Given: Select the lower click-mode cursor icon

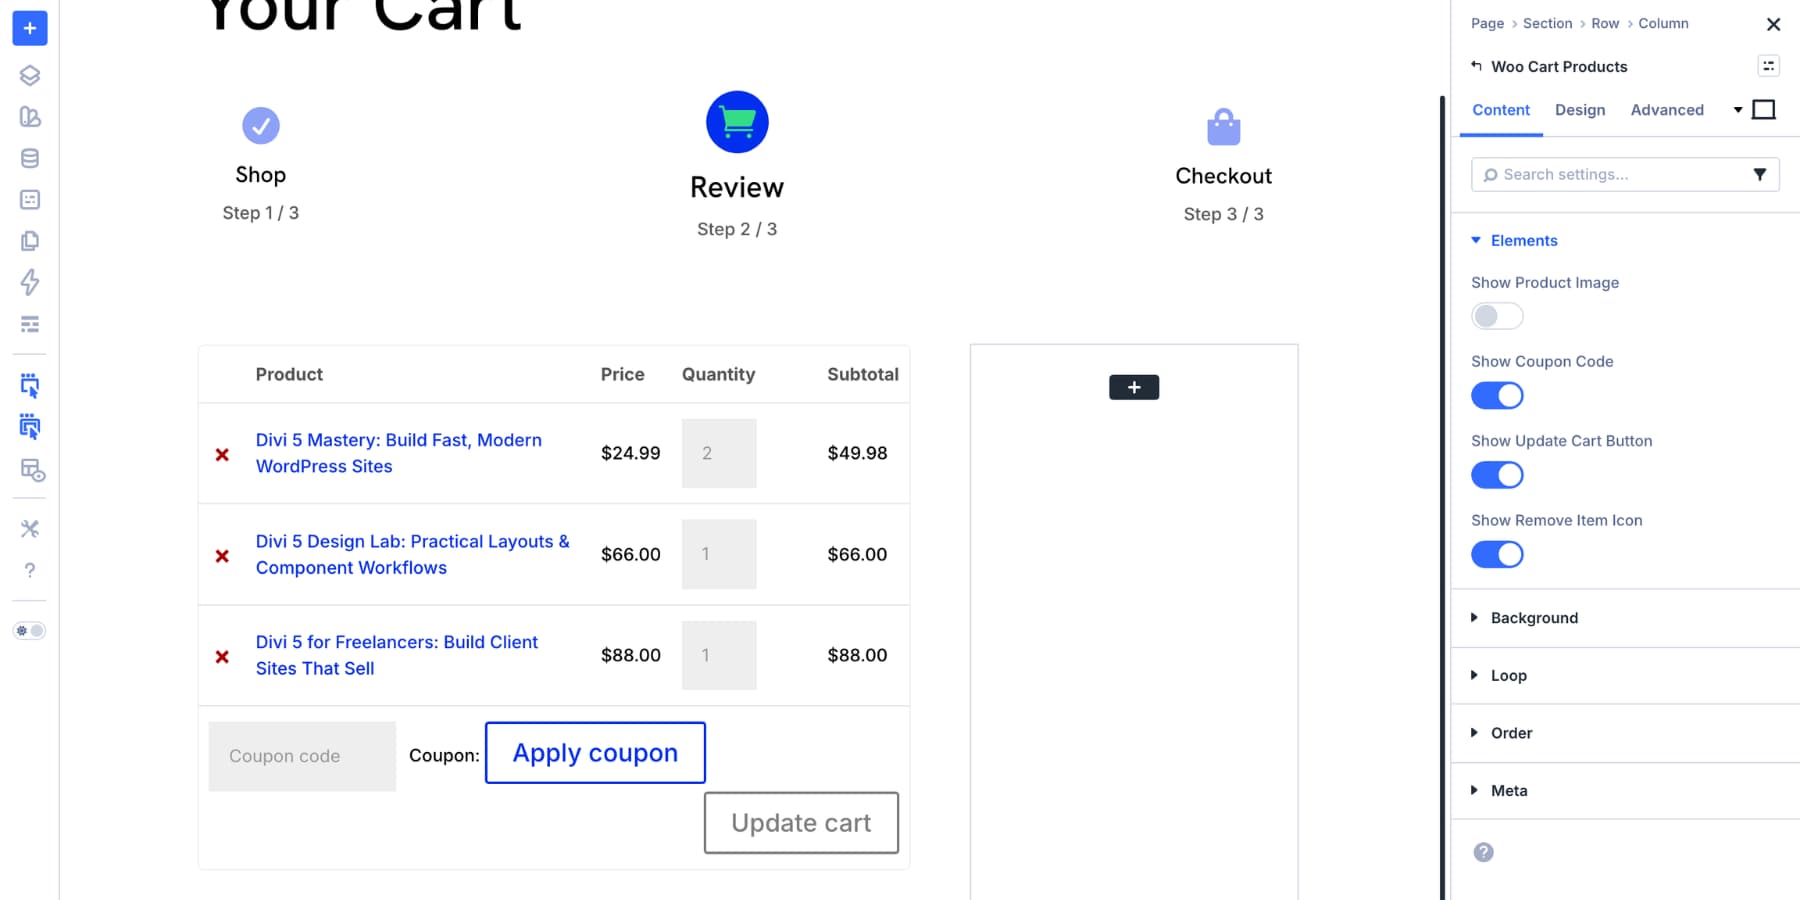Looking at the screenshot, I should click(x=30, y=427).
